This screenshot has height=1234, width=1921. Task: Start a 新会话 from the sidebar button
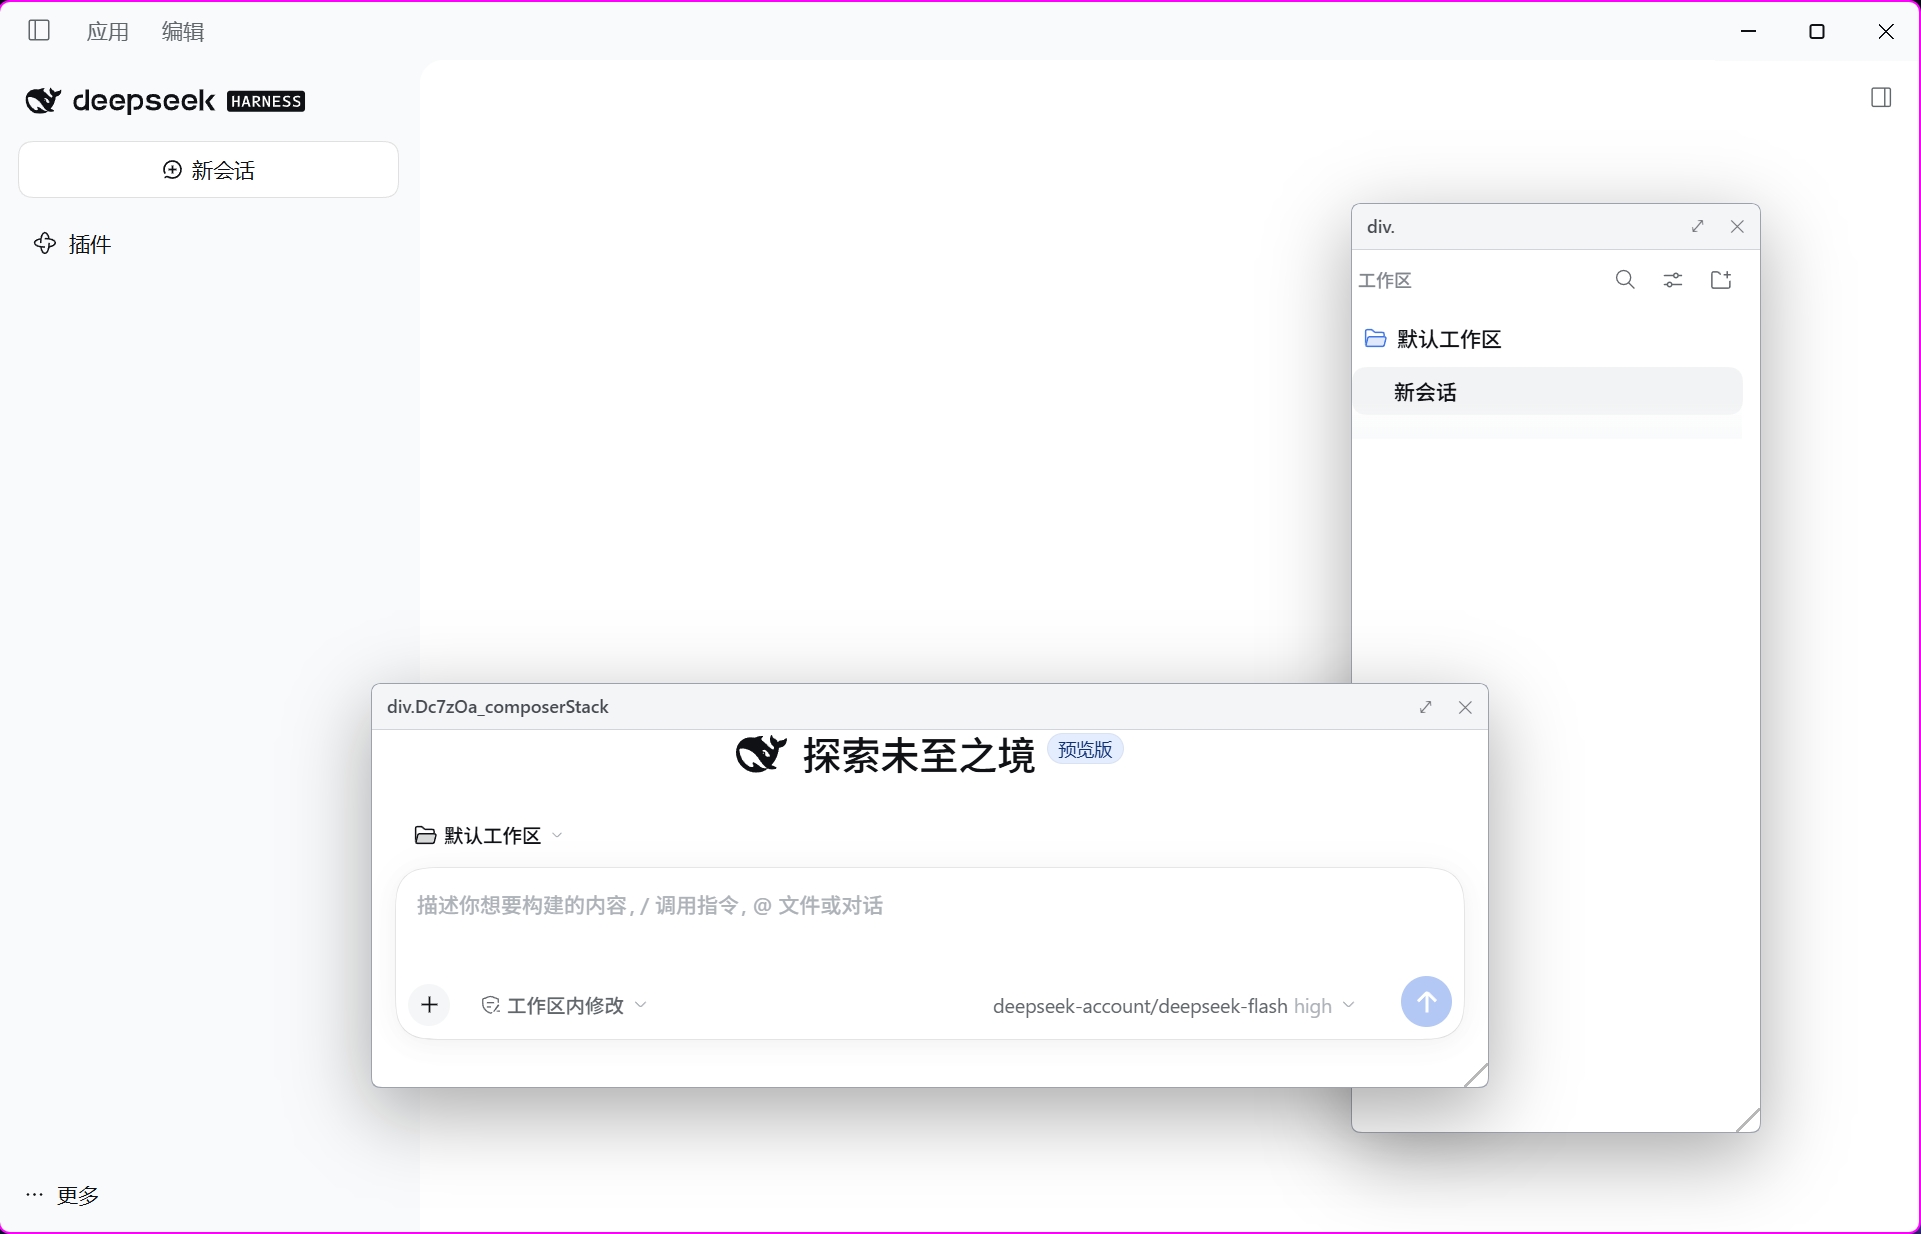tap(208, 170)
